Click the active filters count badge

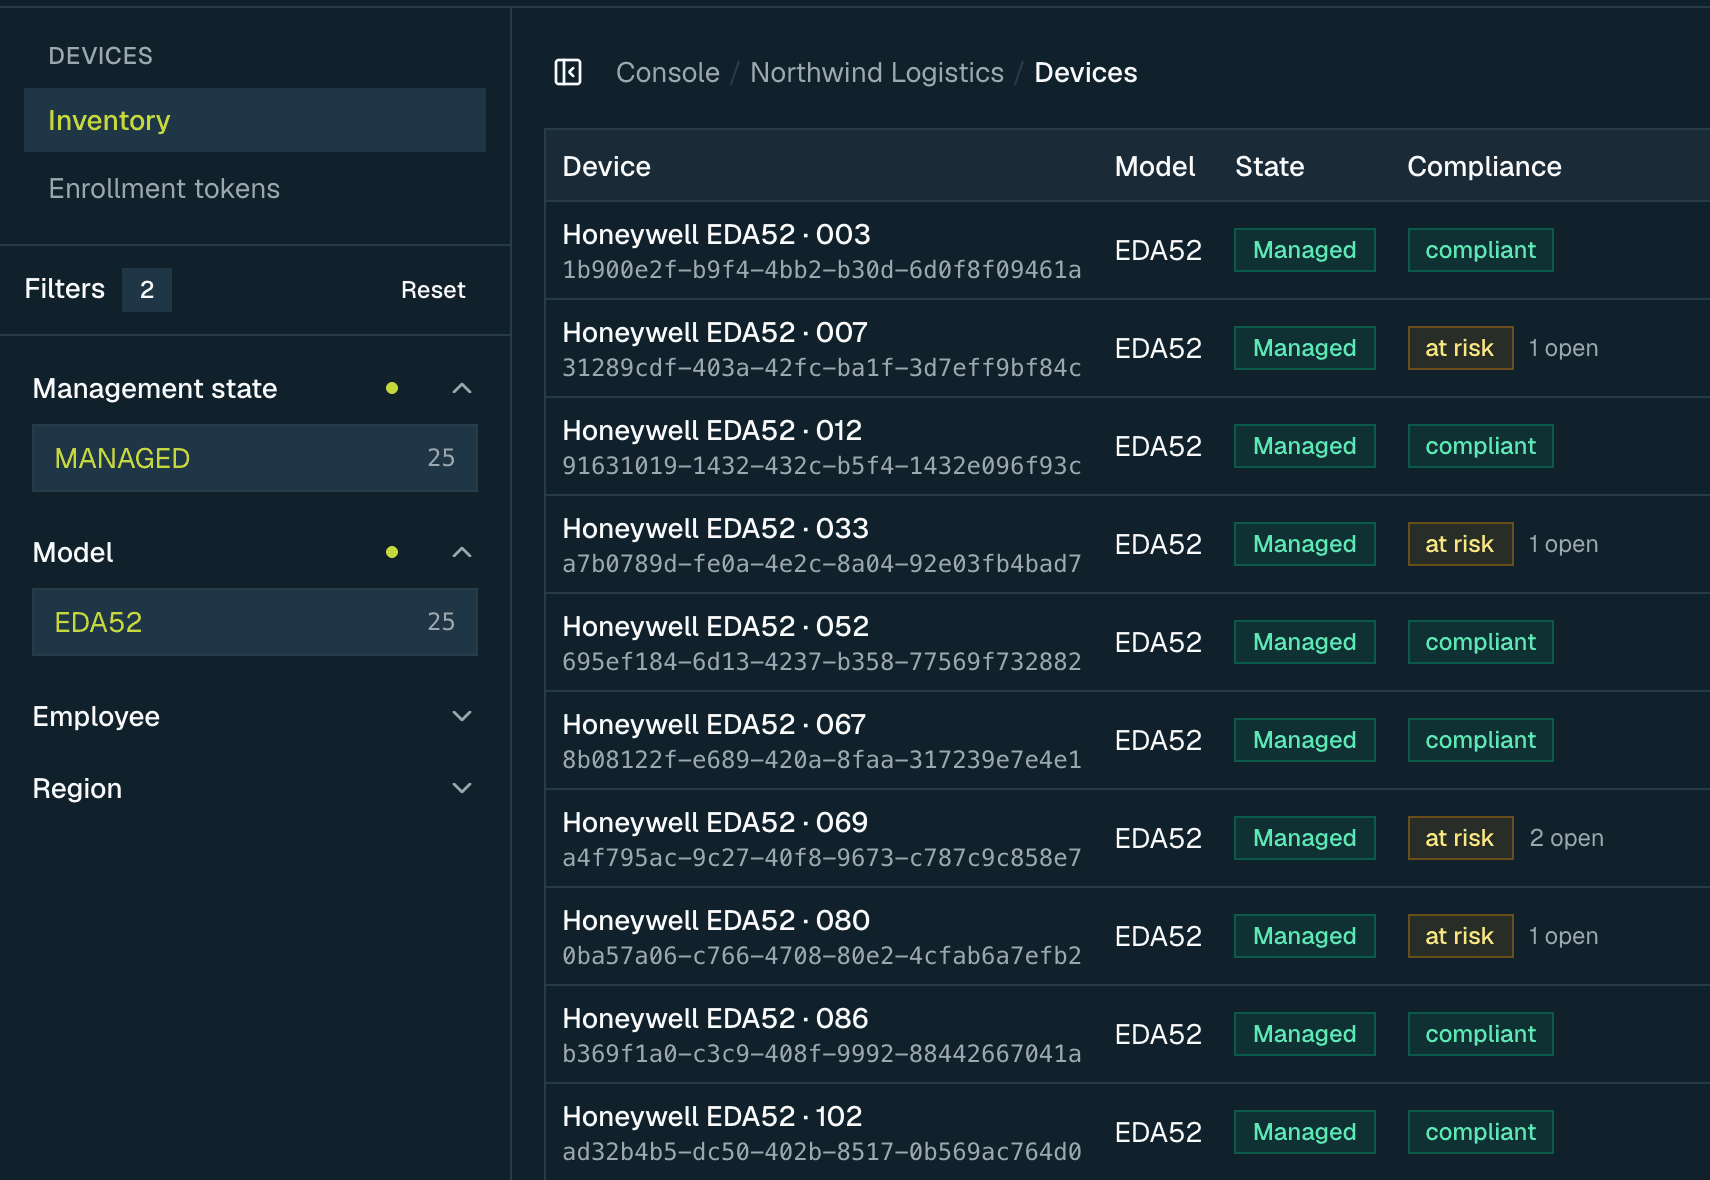click(147, 290)
